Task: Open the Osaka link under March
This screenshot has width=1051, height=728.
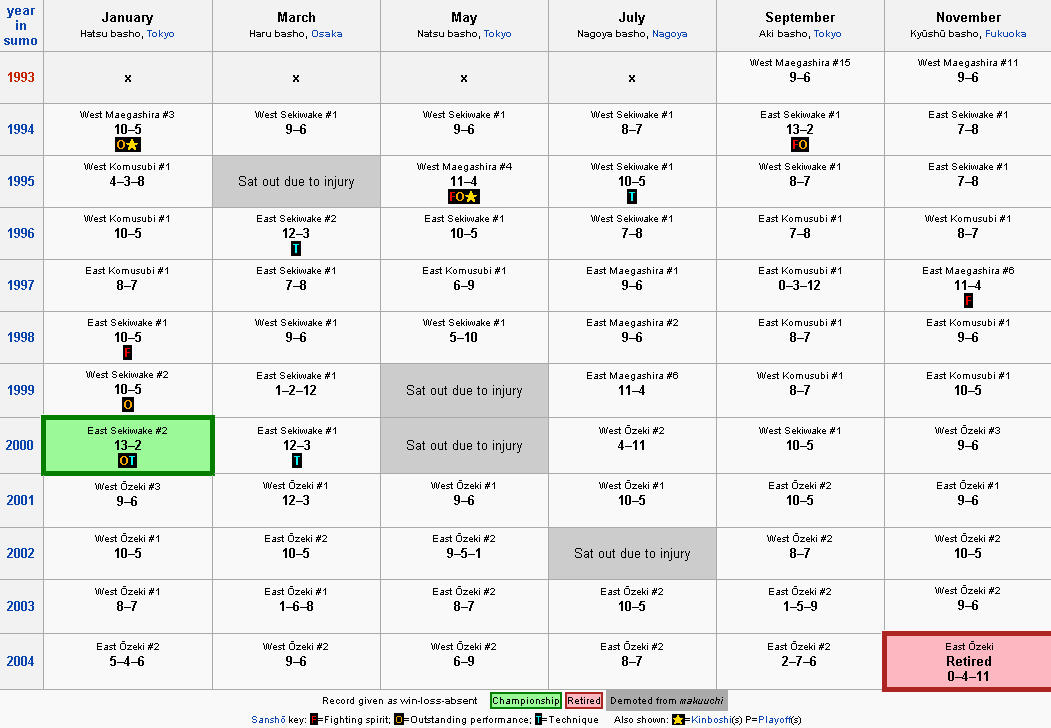Action: (326, 34)
